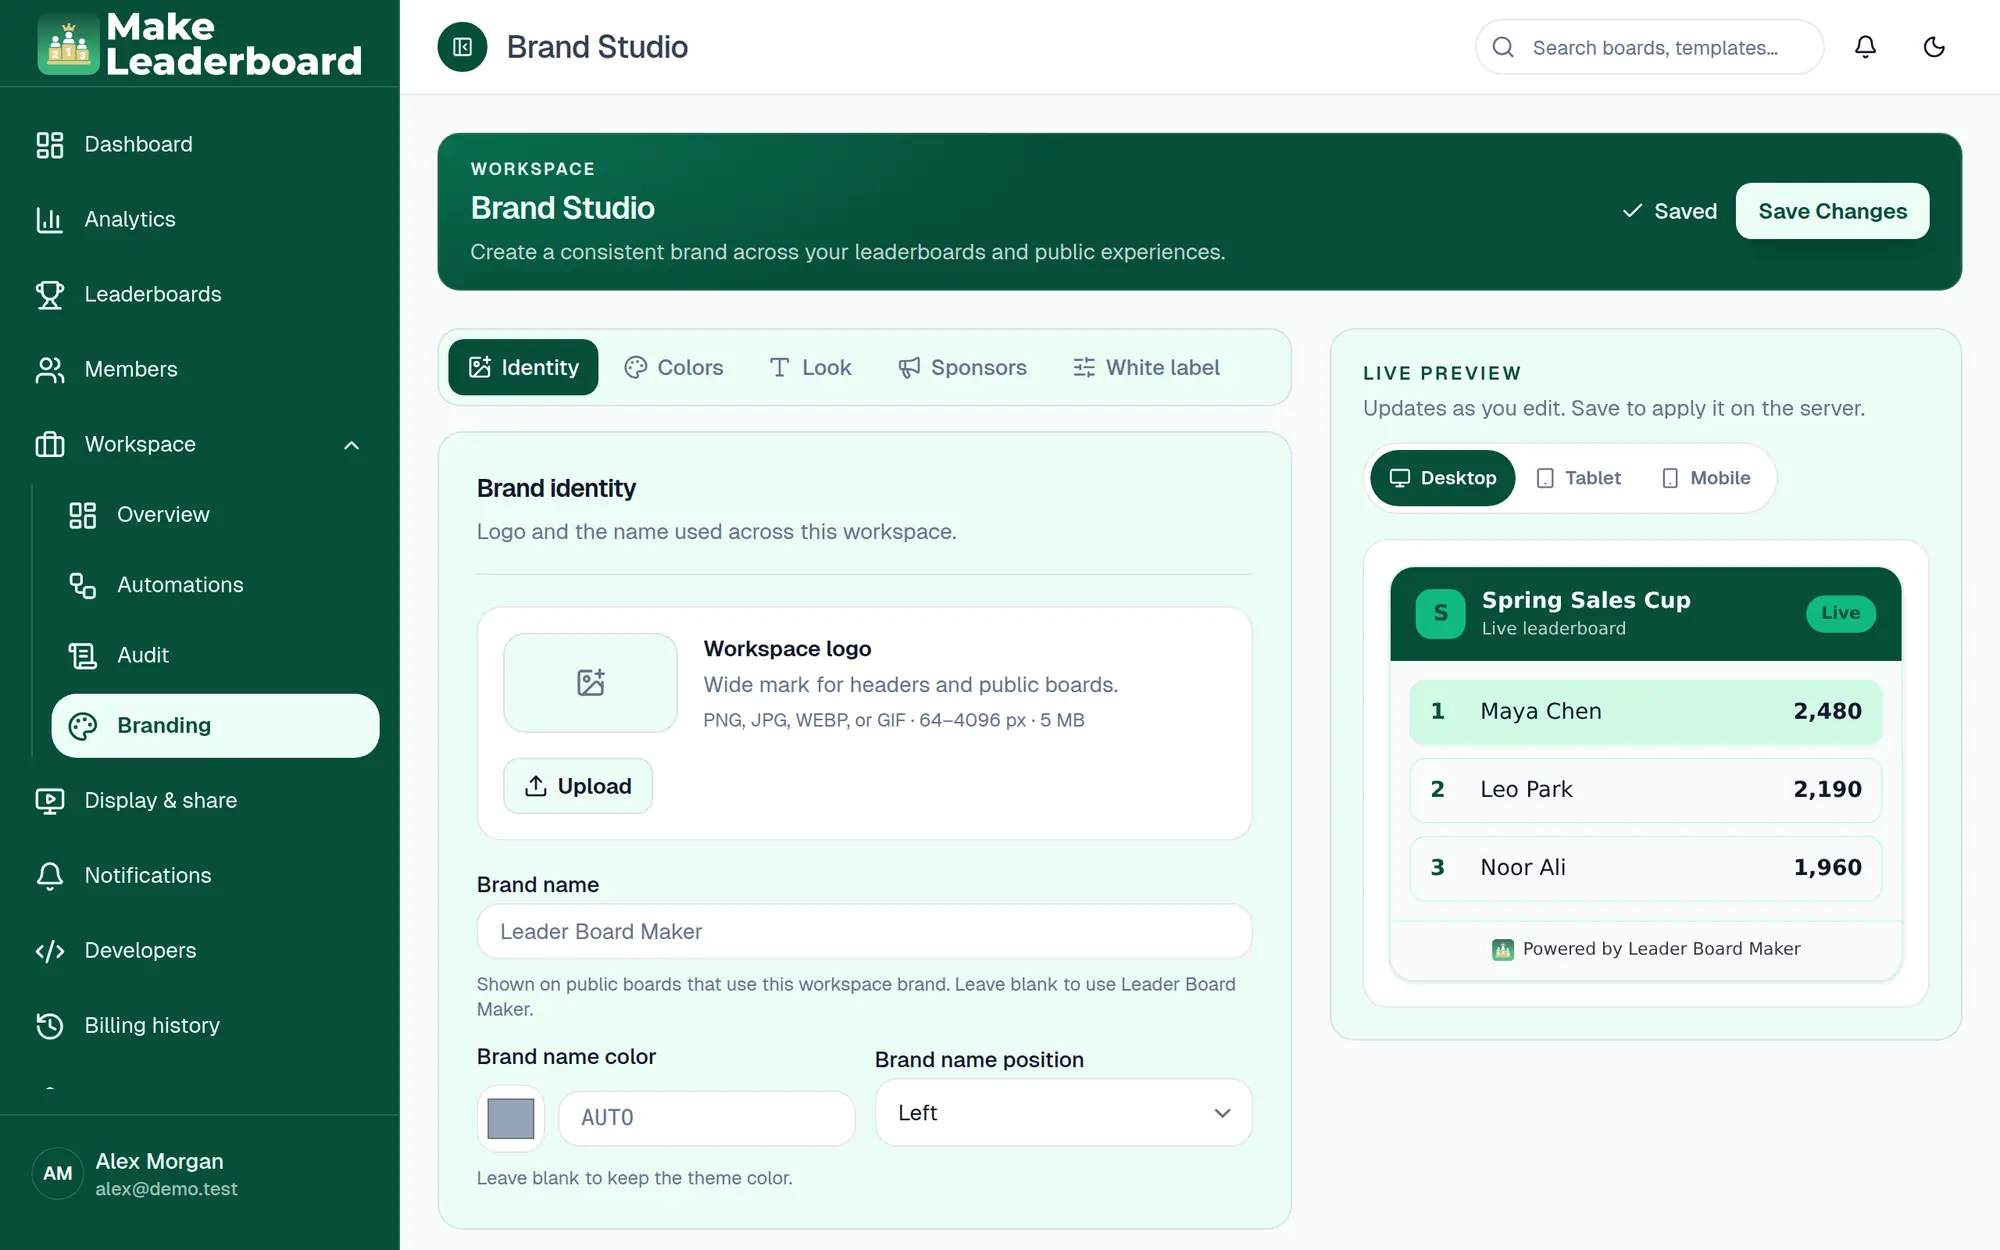Toggle dark mode moon icon
The height and width of the screenshot is (1250, 2000).
[x=1934, y=47]
